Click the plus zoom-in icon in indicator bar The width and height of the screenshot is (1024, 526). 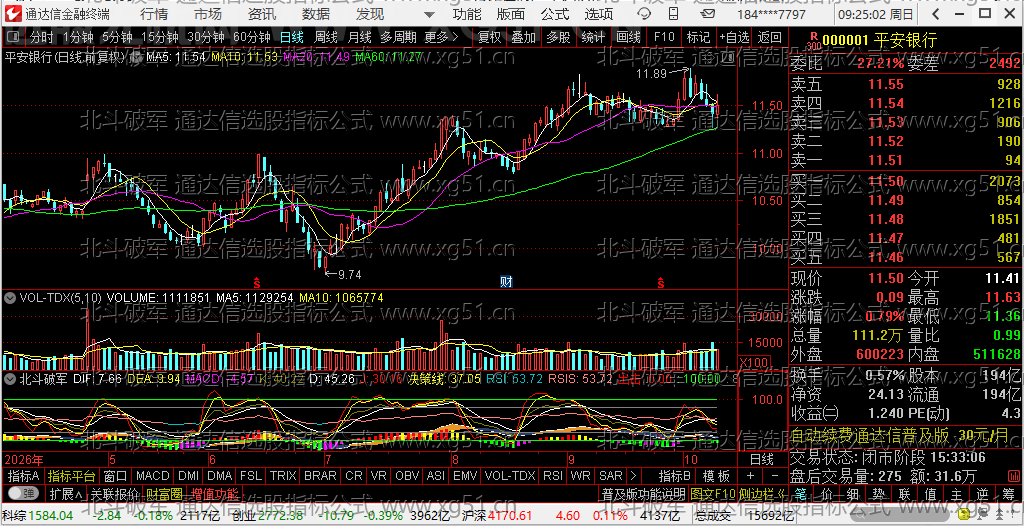click(750, 475)
